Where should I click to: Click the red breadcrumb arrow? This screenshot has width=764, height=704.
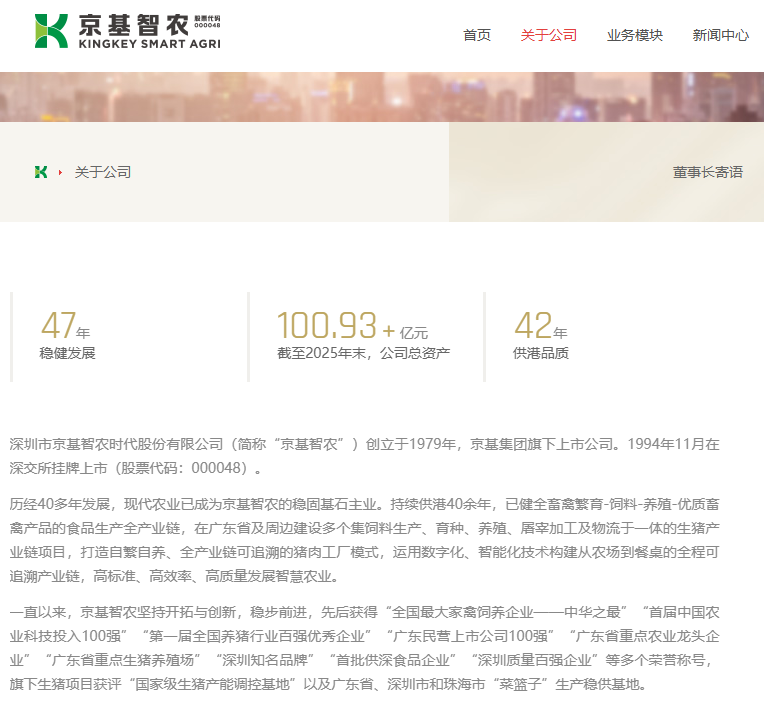[x=60, y=172]
